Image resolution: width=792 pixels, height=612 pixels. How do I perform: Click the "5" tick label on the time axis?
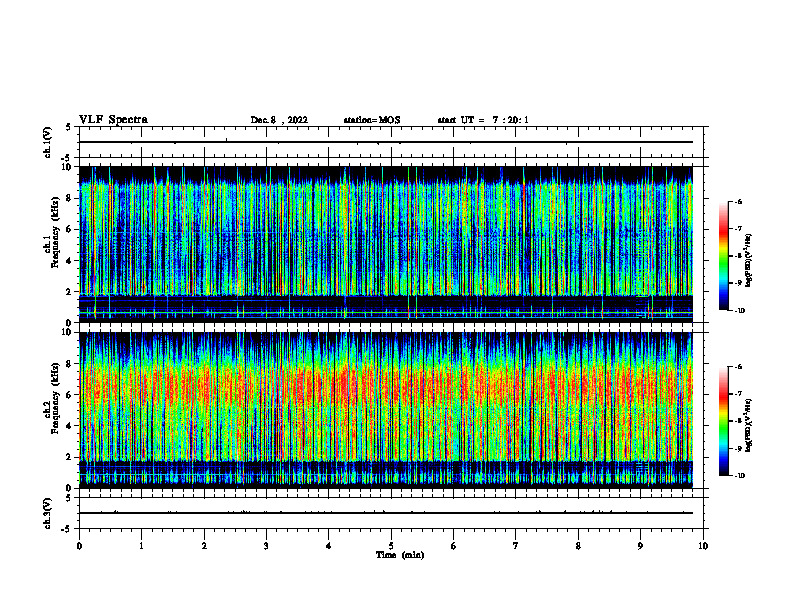(391, 546)
